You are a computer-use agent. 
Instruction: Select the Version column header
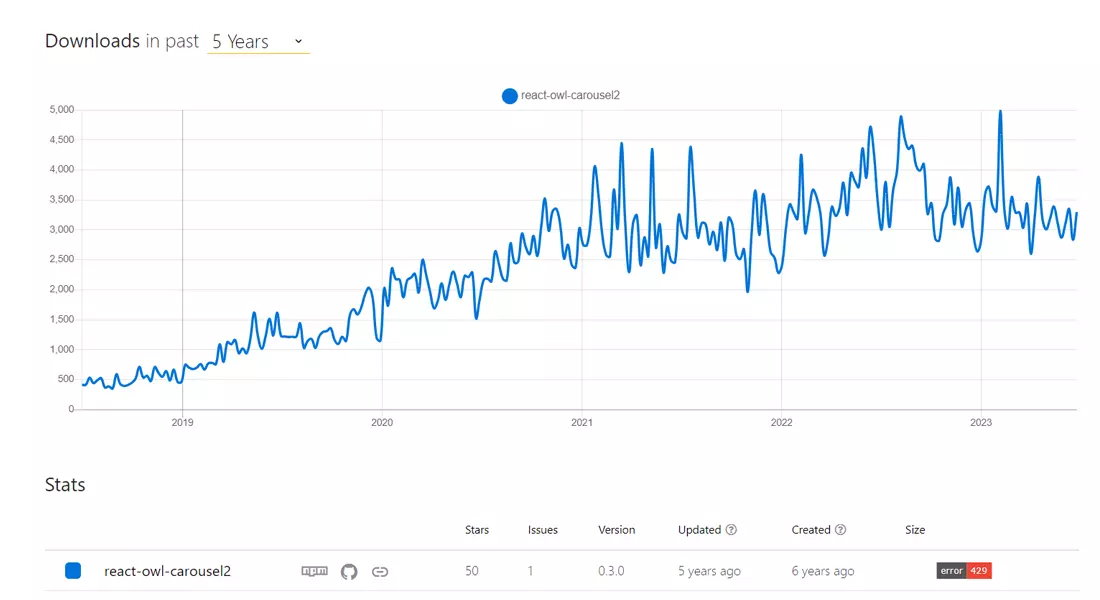click(617, 530)
